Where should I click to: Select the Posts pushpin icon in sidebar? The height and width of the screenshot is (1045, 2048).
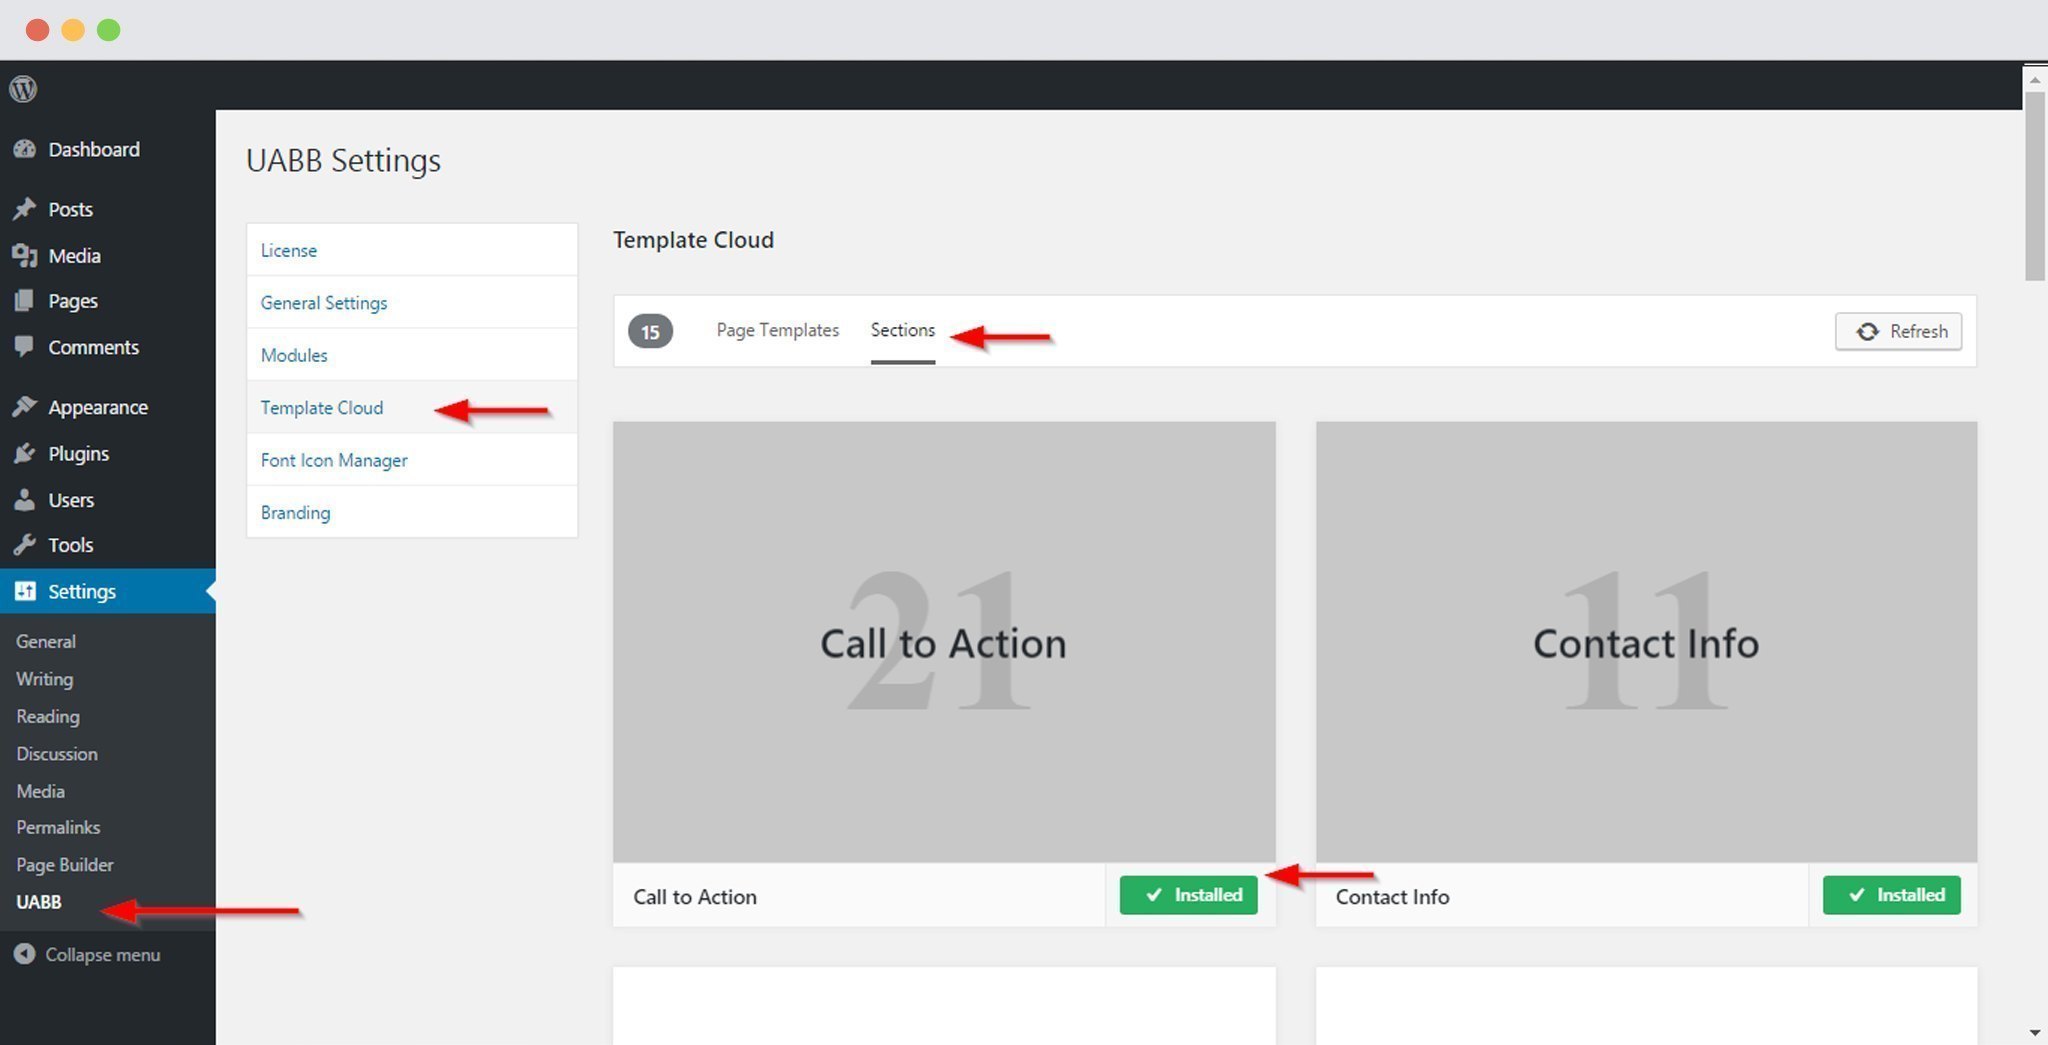click(x=26, y=208)
